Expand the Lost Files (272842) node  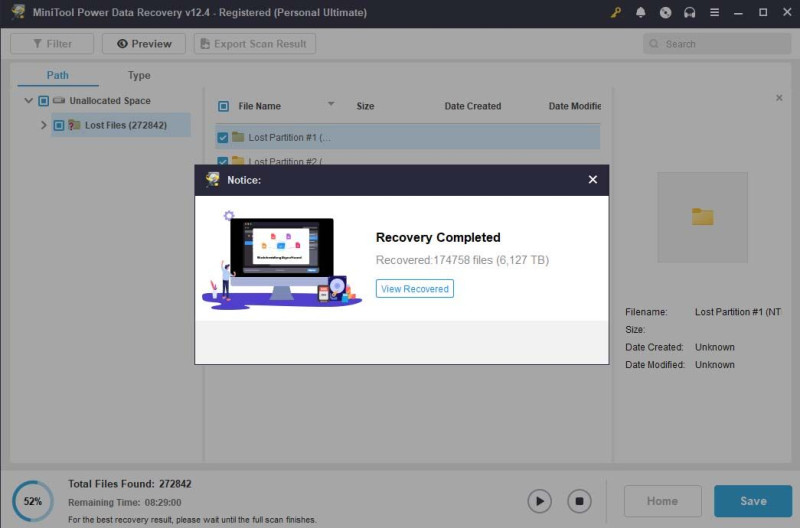point(43,125)
